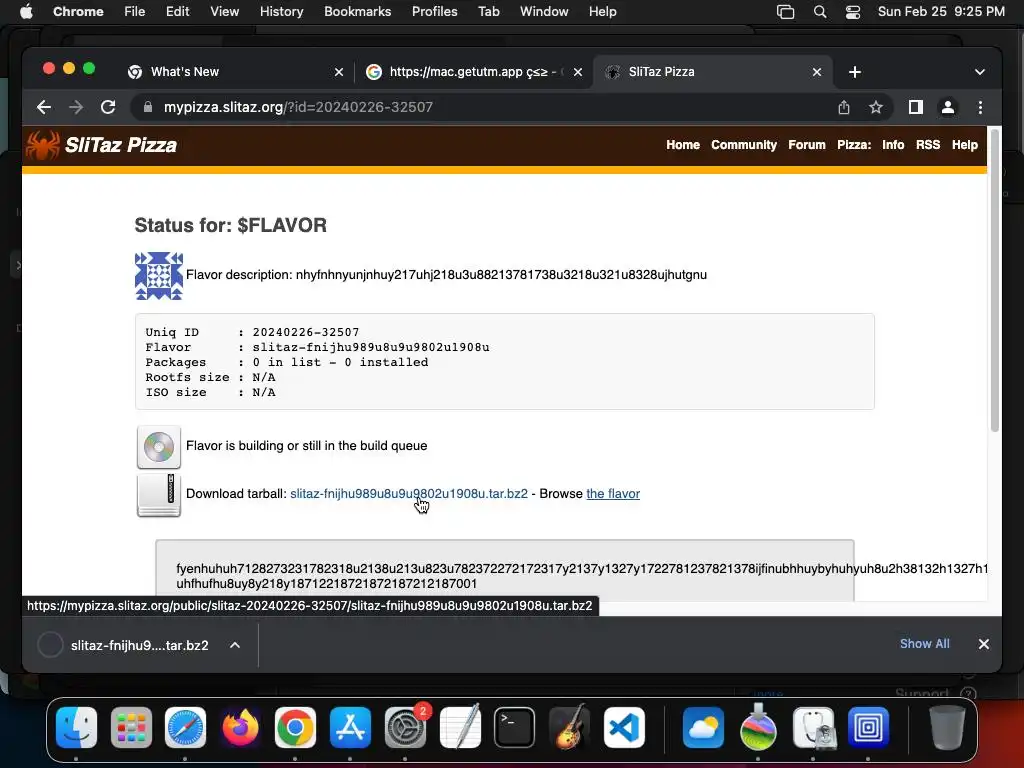Open a new tab with the plus button

click(855, 72)
